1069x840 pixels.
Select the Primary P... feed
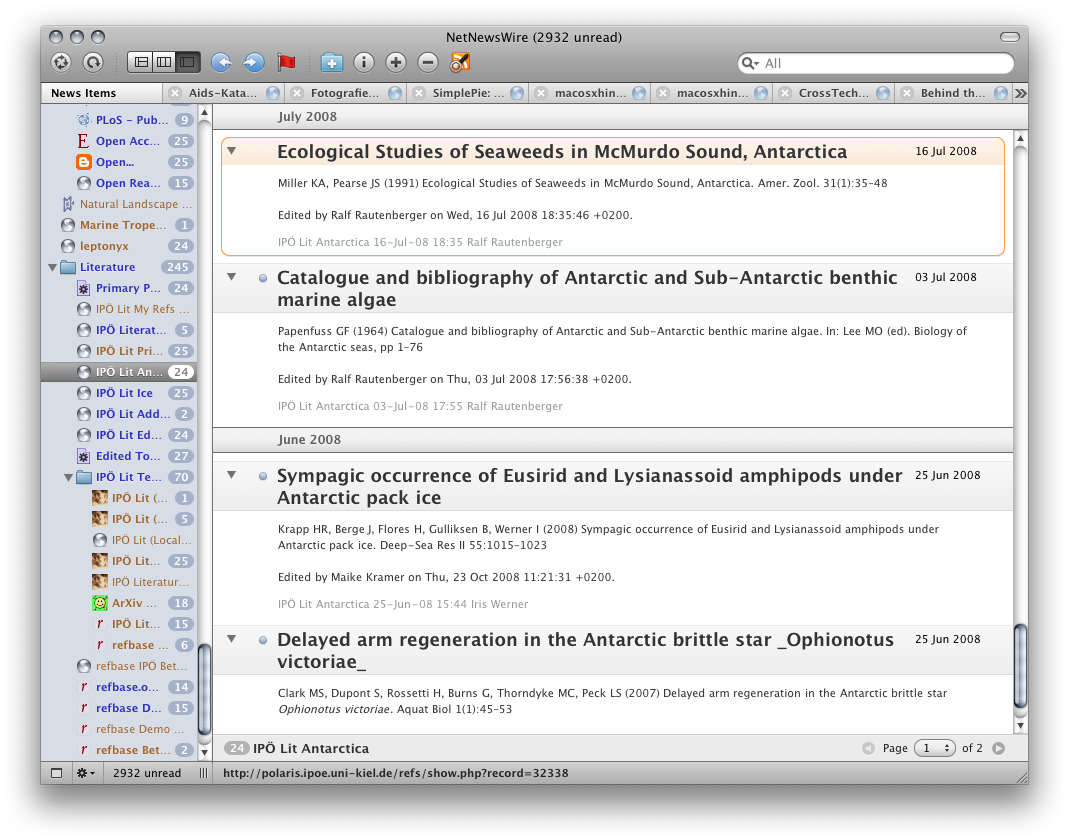pos(119,288)
